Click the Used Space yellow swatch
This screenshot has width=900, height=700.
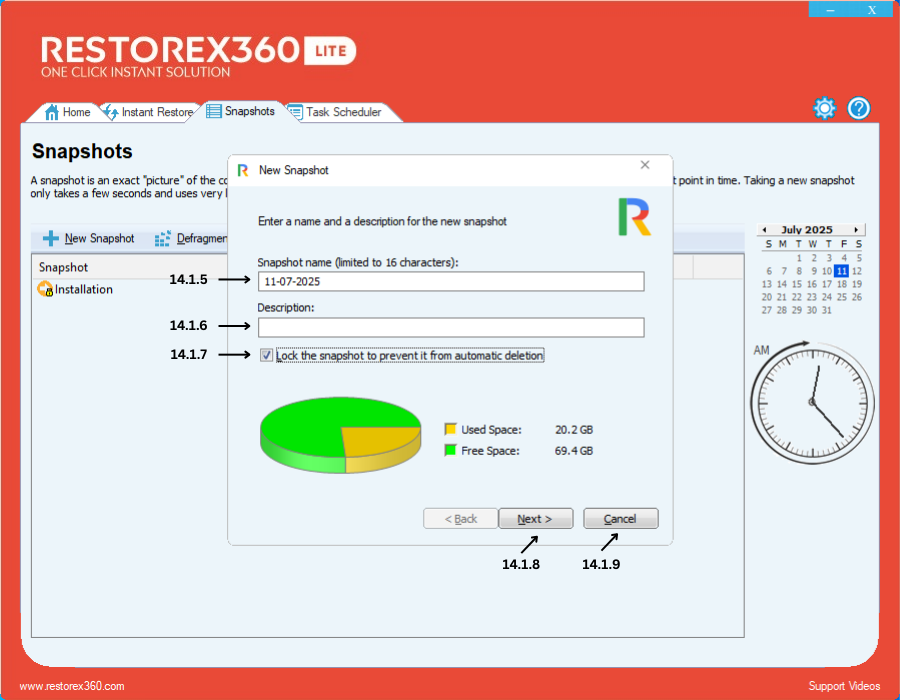pyautogui.click(x=450, y=430)
